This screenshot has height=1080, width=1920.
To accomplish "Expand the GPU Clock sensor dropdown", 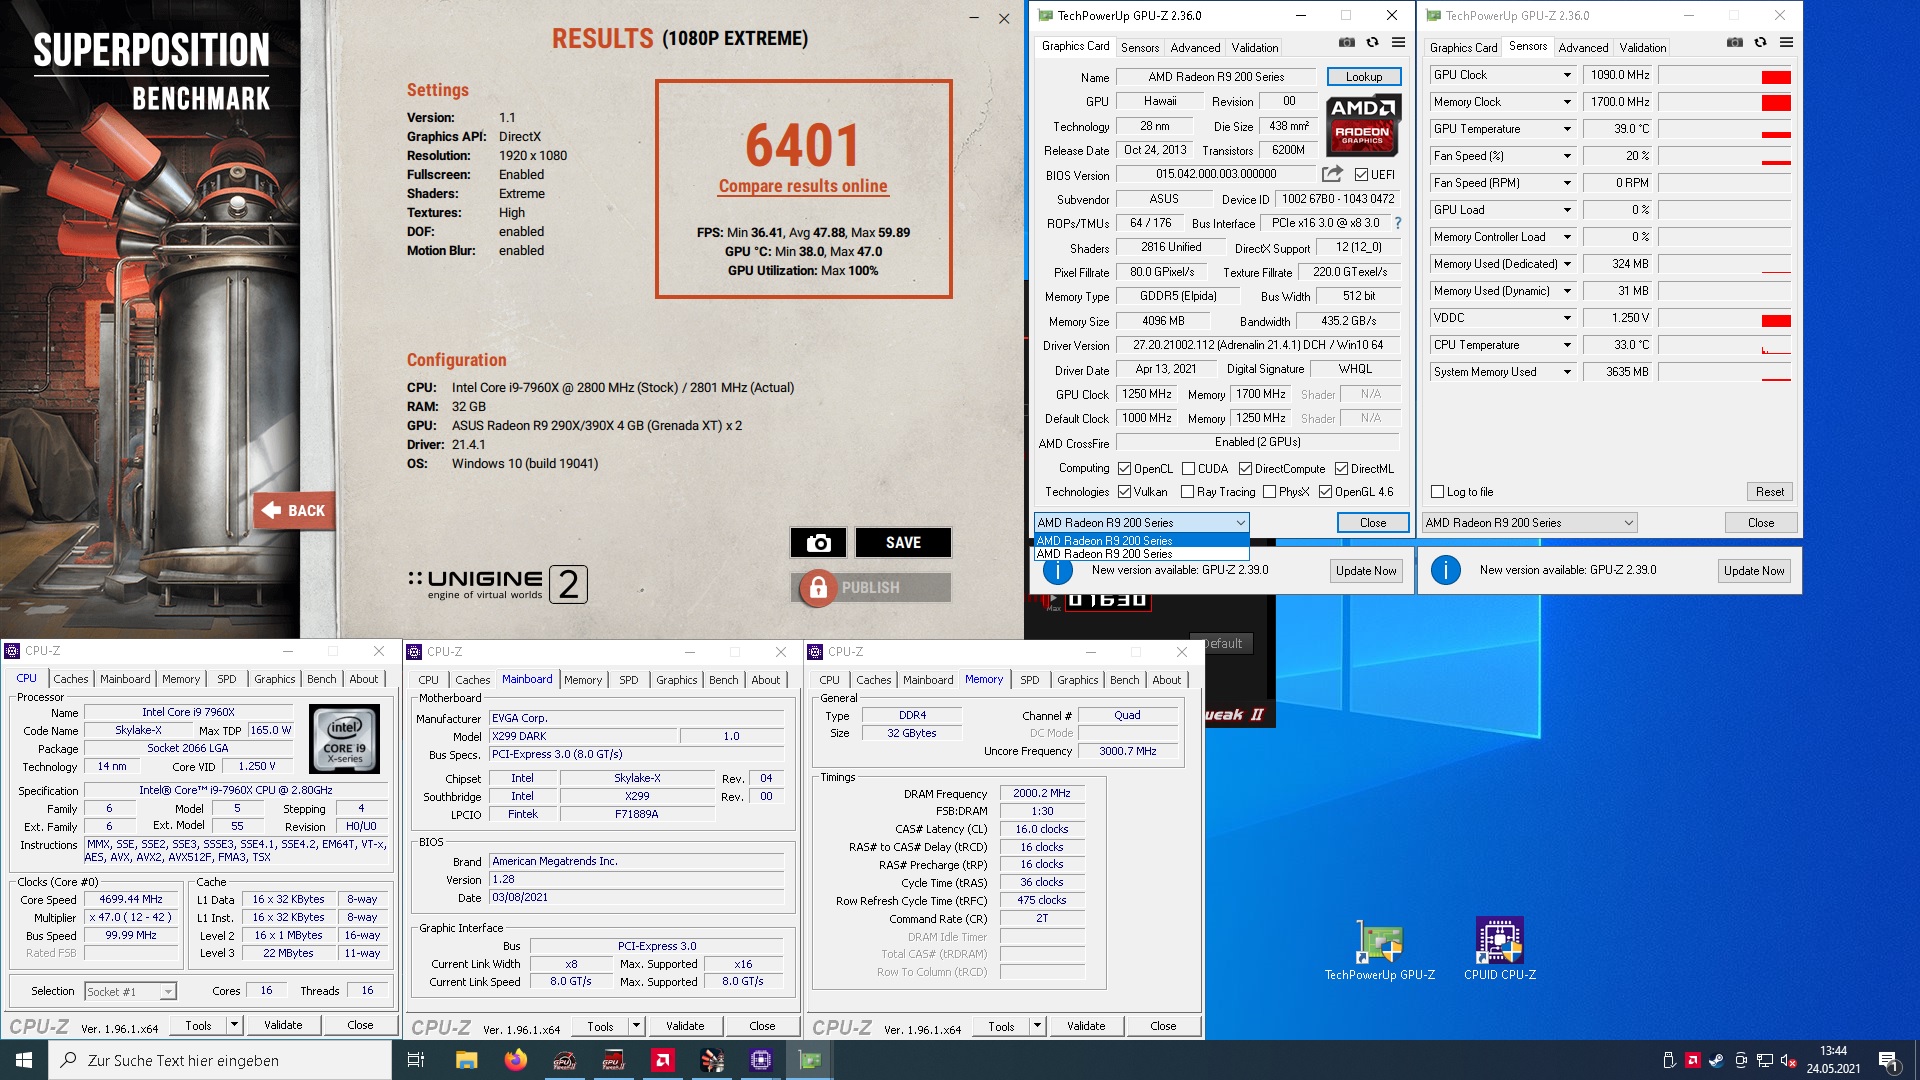I will coord(1567,75).
